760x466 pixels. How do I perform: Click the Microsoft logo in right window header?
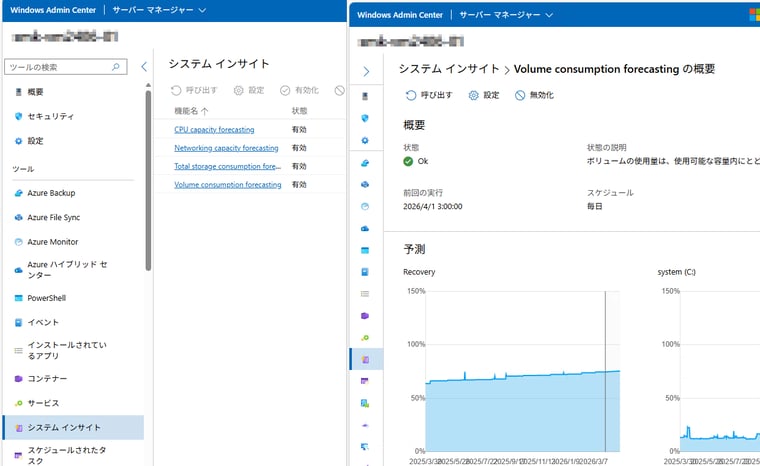point(754,15)
